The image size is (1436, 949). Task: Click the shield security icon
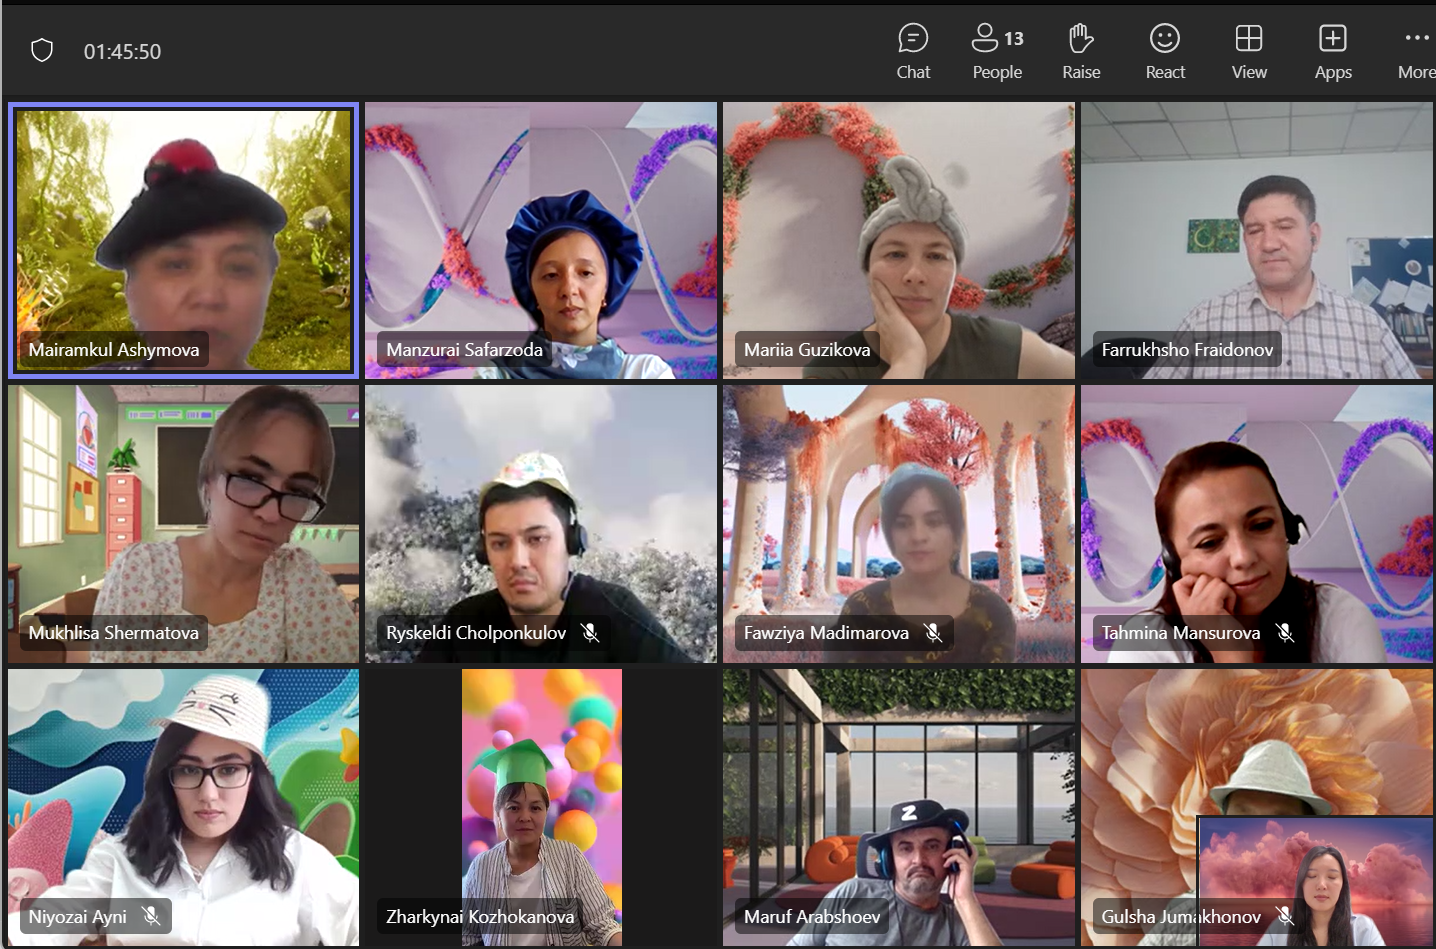coord(42,51)
